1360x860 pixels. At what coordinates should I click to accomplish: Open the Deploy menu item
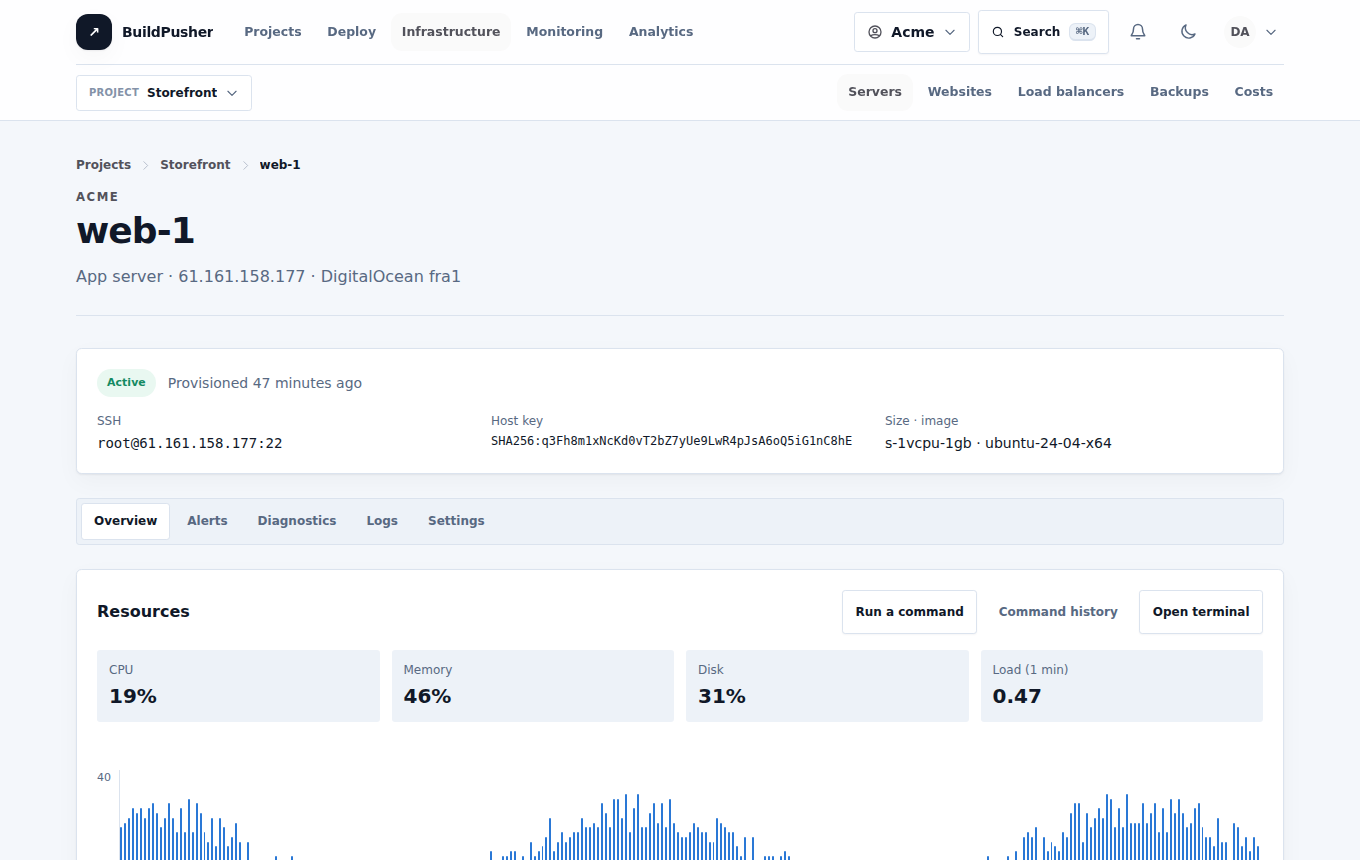(x=352, y=32)
